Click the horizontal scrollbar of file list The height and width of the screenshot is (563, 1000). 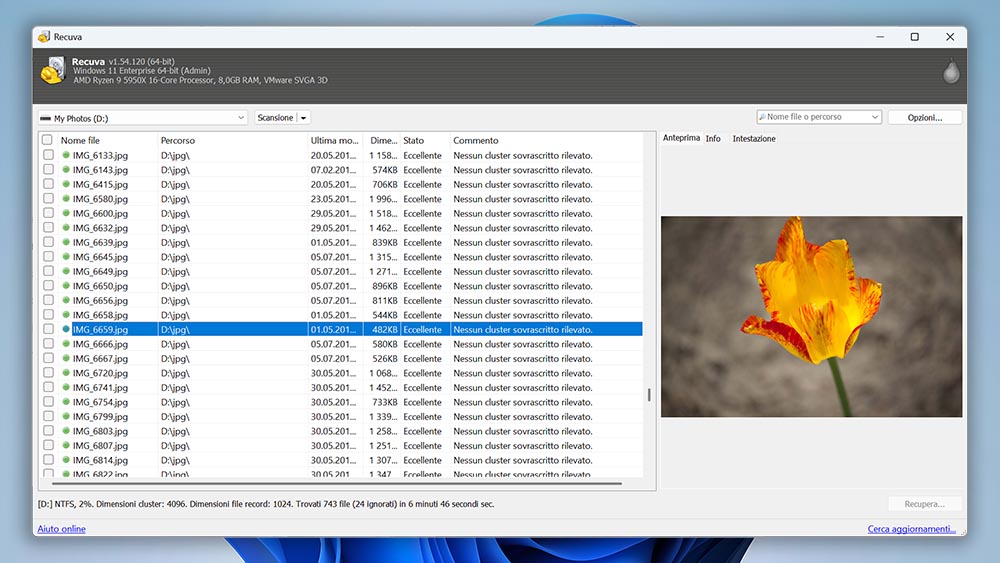(337, 483)
